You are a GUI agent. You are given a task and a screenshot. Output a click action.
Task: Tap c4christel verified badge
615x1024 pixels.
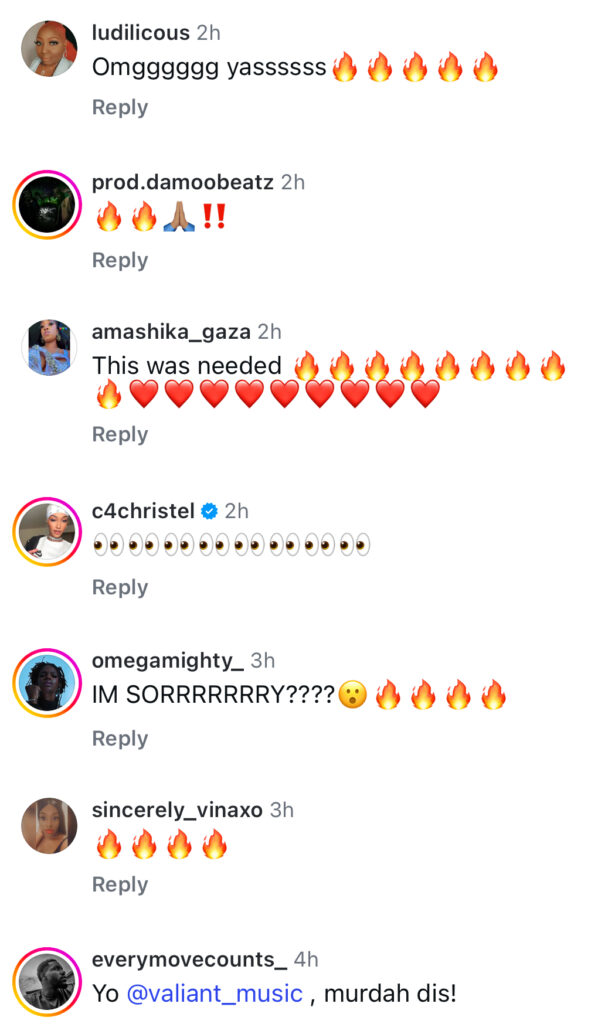[x=209, y=511]
